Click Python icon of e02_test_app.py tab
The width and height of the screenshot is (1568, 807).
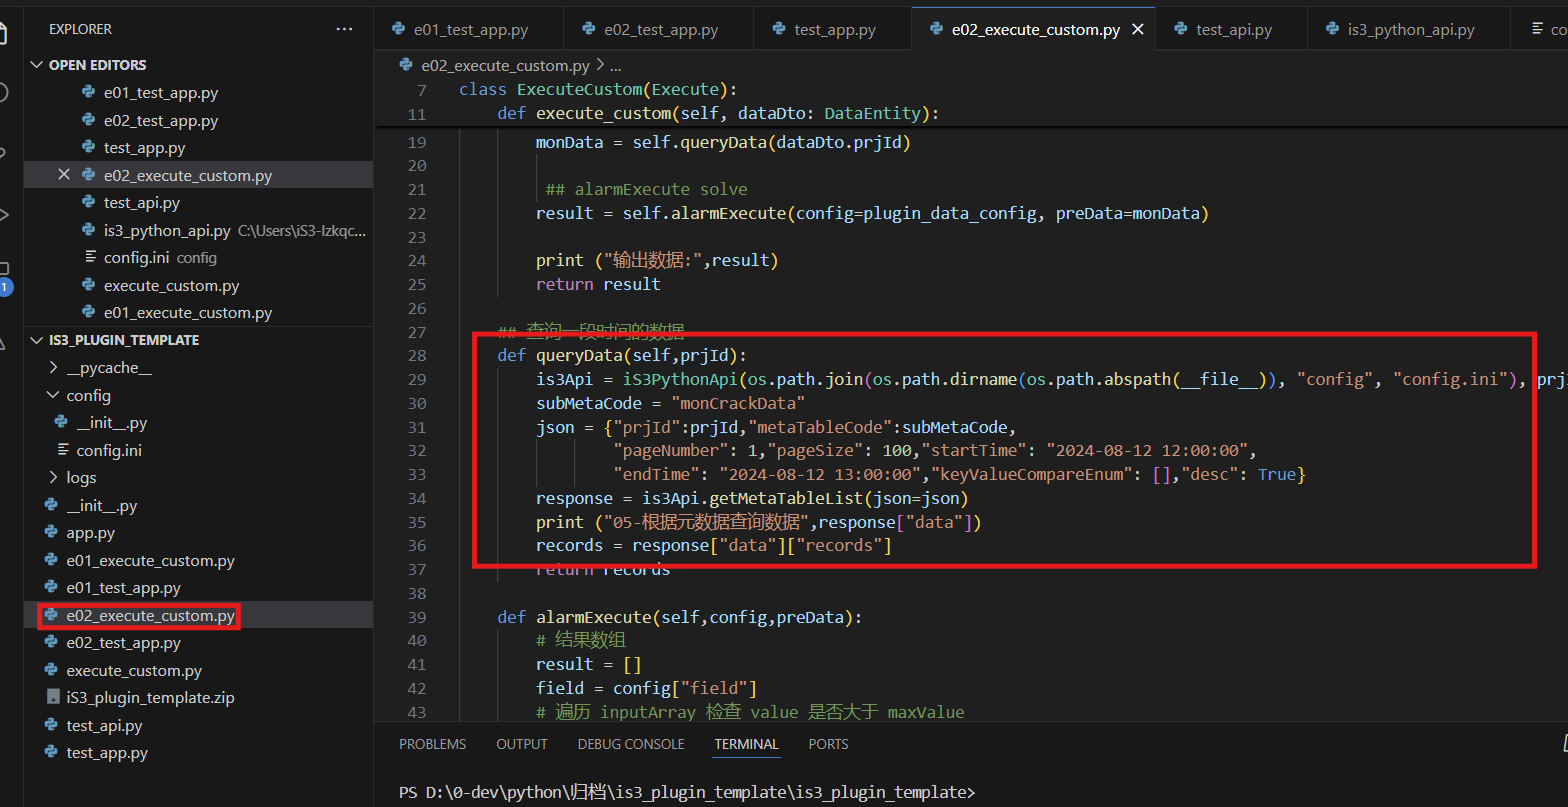coord(589,30)
